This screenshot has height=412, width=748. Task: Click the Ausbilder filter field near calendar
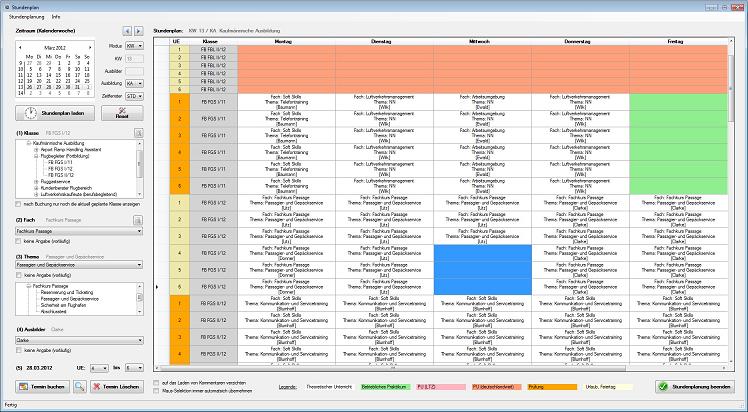(x=134, y=71)
